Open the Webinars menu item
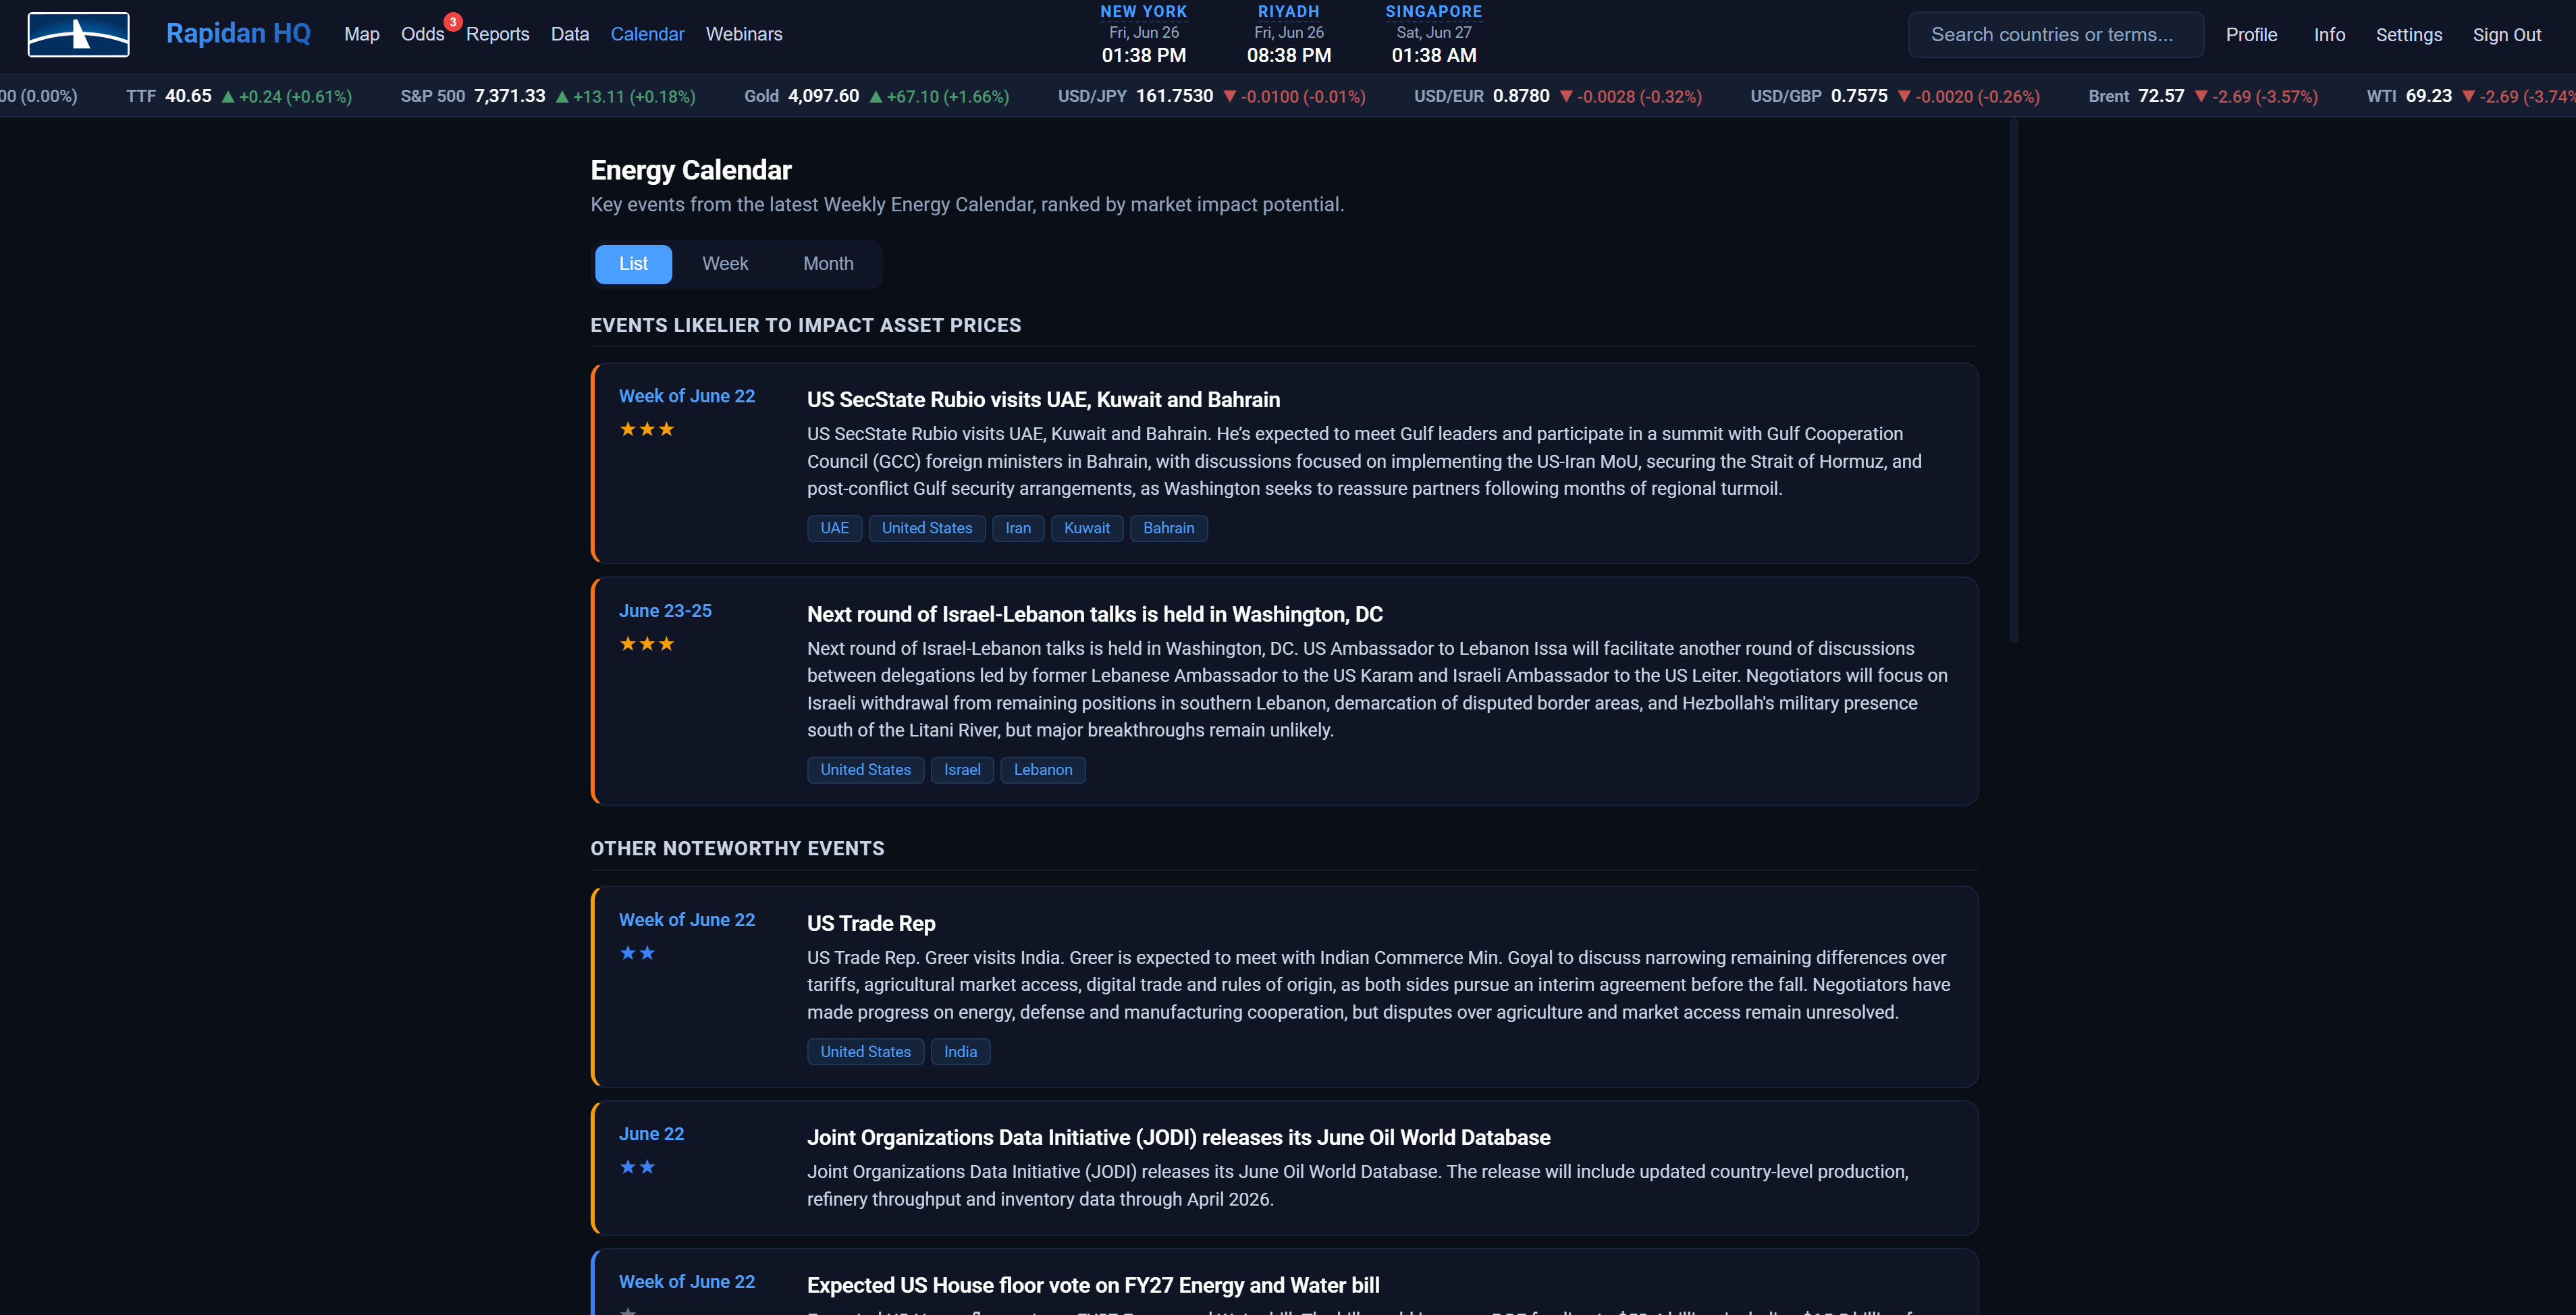 pyautogui.click(x=744, y=34)
